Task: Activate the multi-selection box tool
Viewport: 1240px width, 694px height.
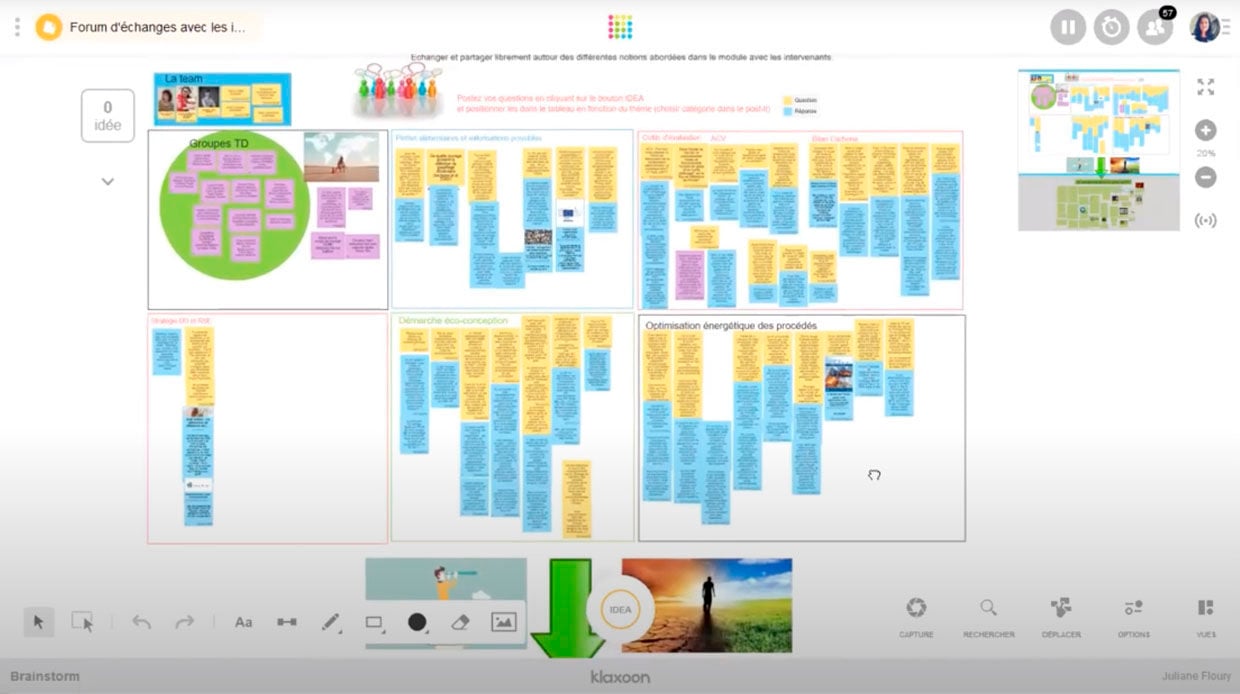Action: click(82, 622)
